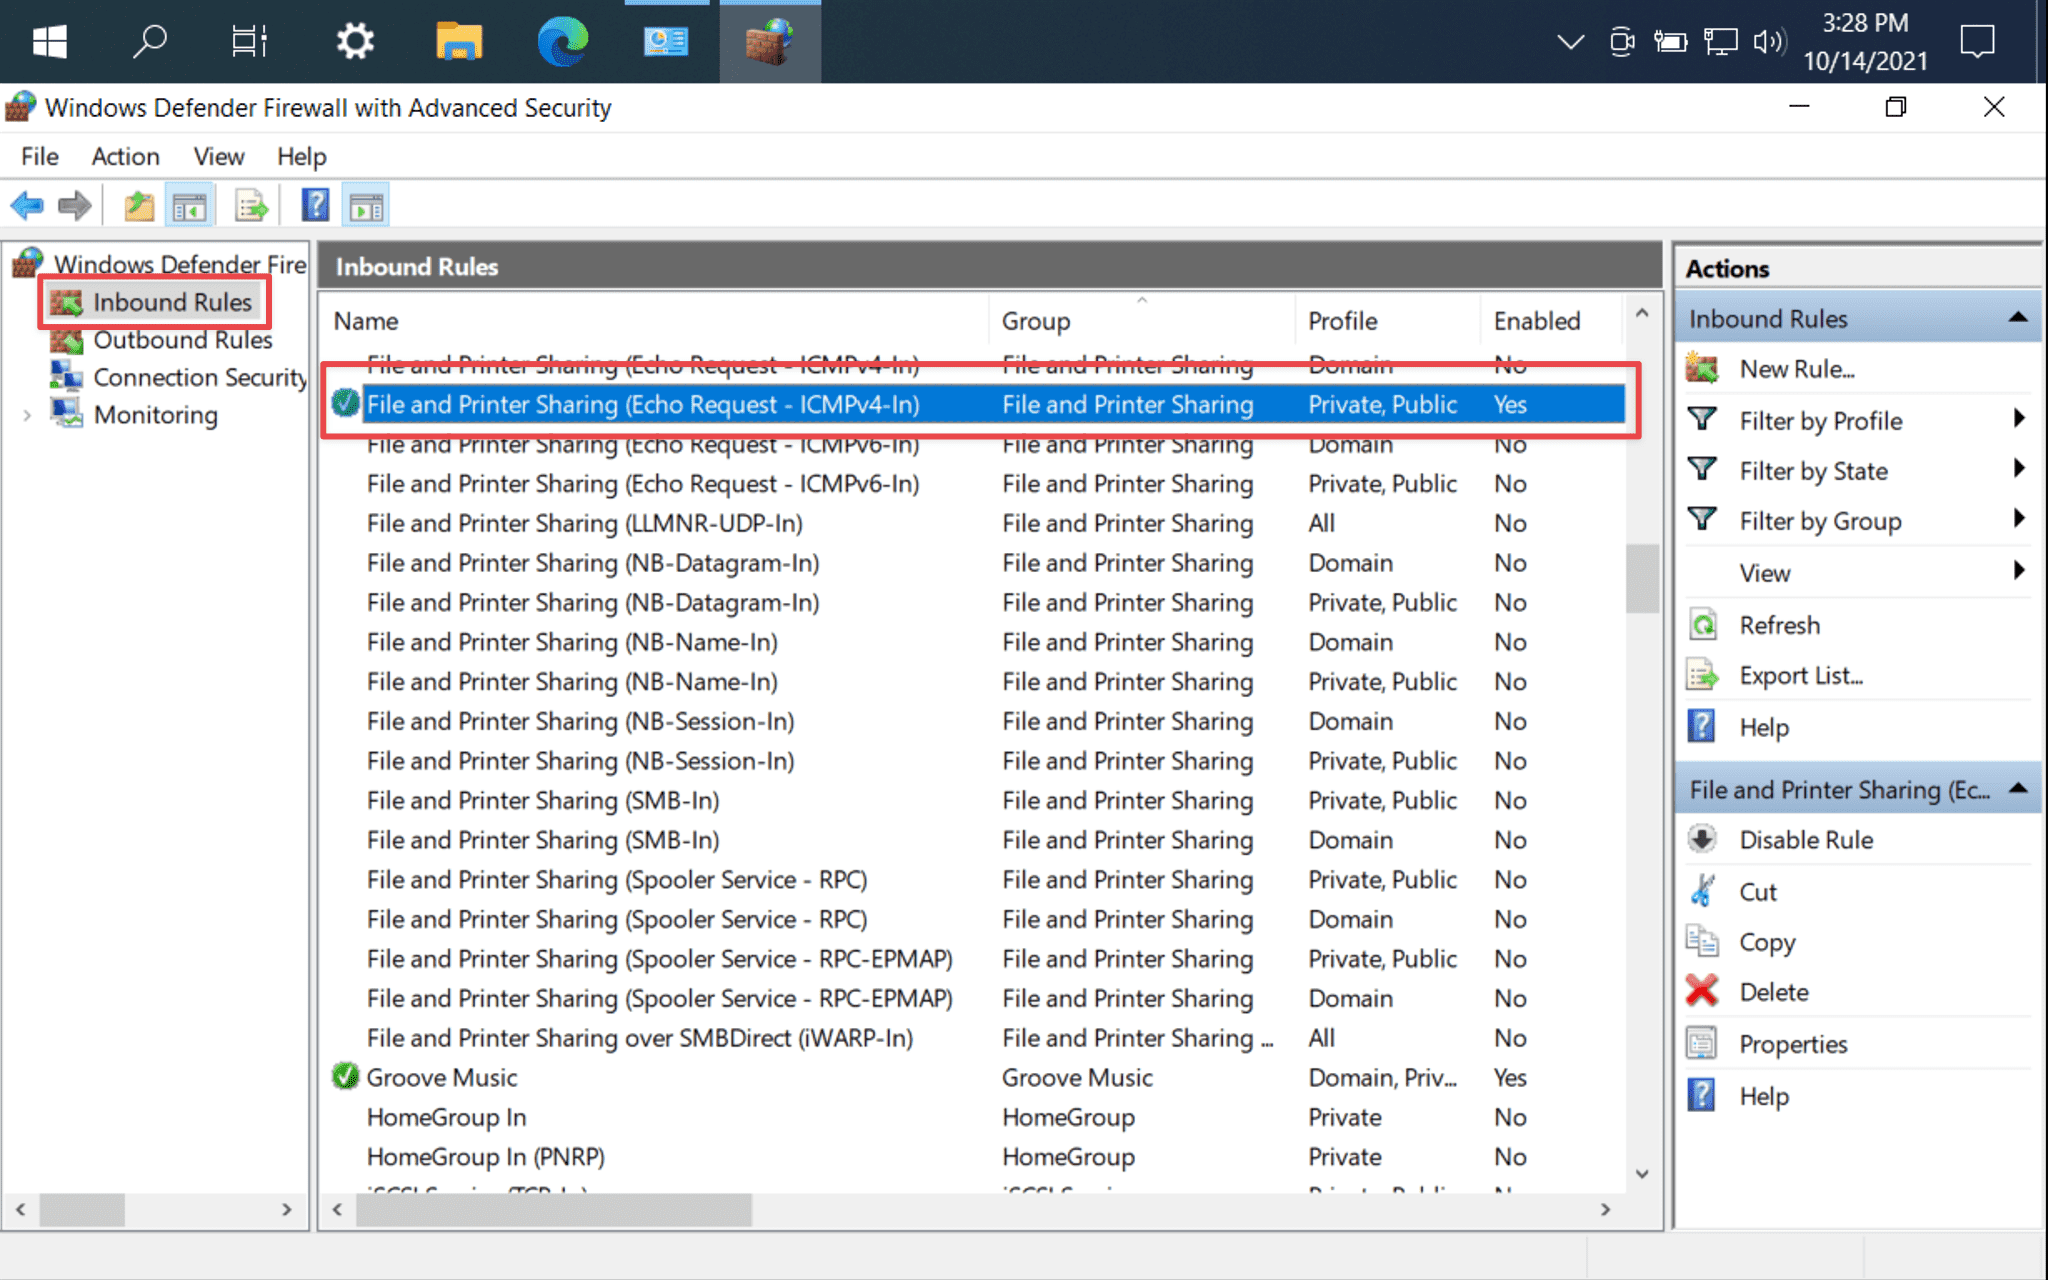2048x1280 pixels.
Task: Toggle the Show/Hide Action Pane icon
Action: pos(366,206)
